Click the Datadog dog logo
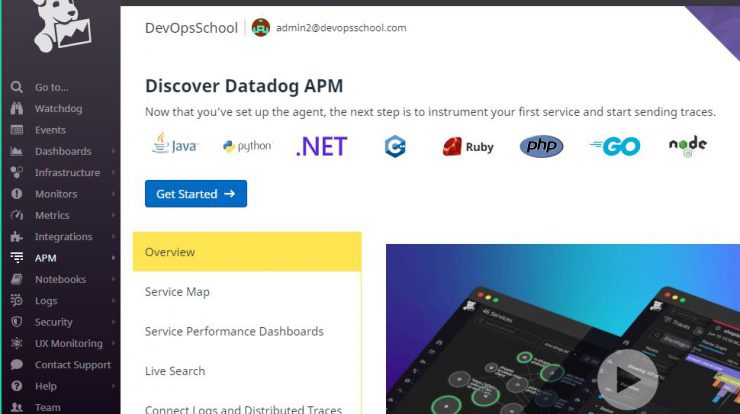This screenshot has width=740, height=414. 62,25
